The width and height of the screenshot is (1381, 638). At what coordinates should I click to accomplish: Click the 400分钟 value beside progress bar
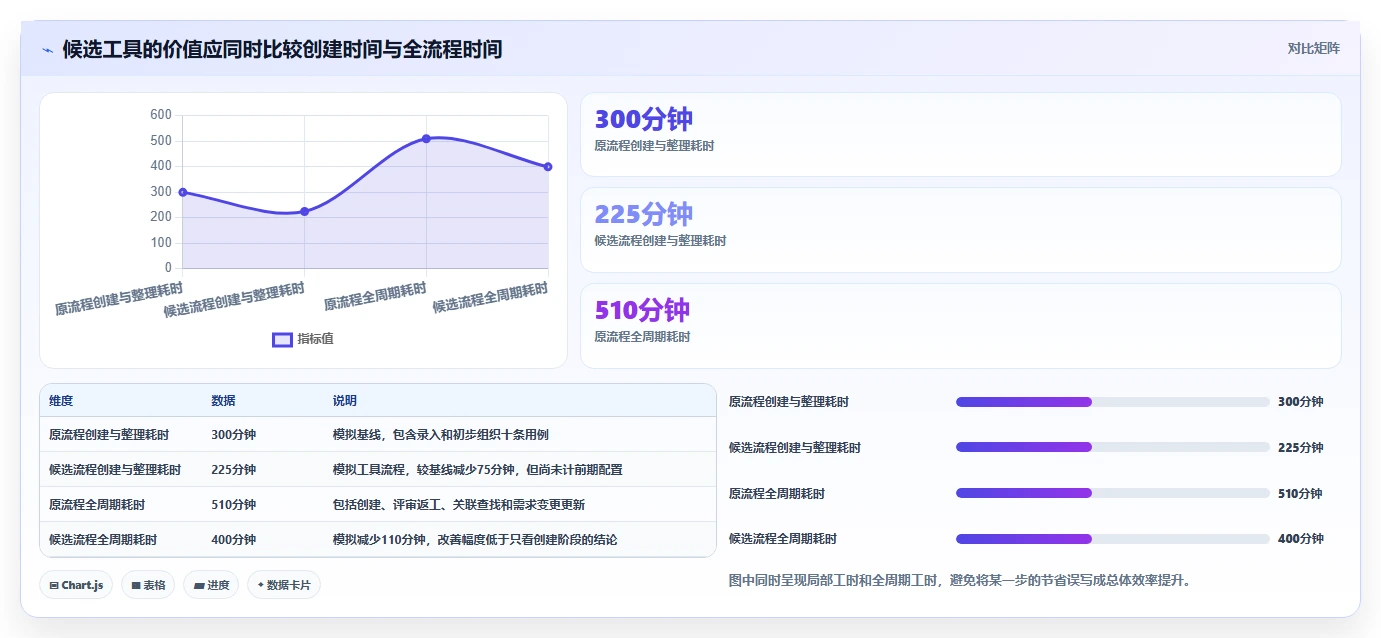[x=1300, y=539]
